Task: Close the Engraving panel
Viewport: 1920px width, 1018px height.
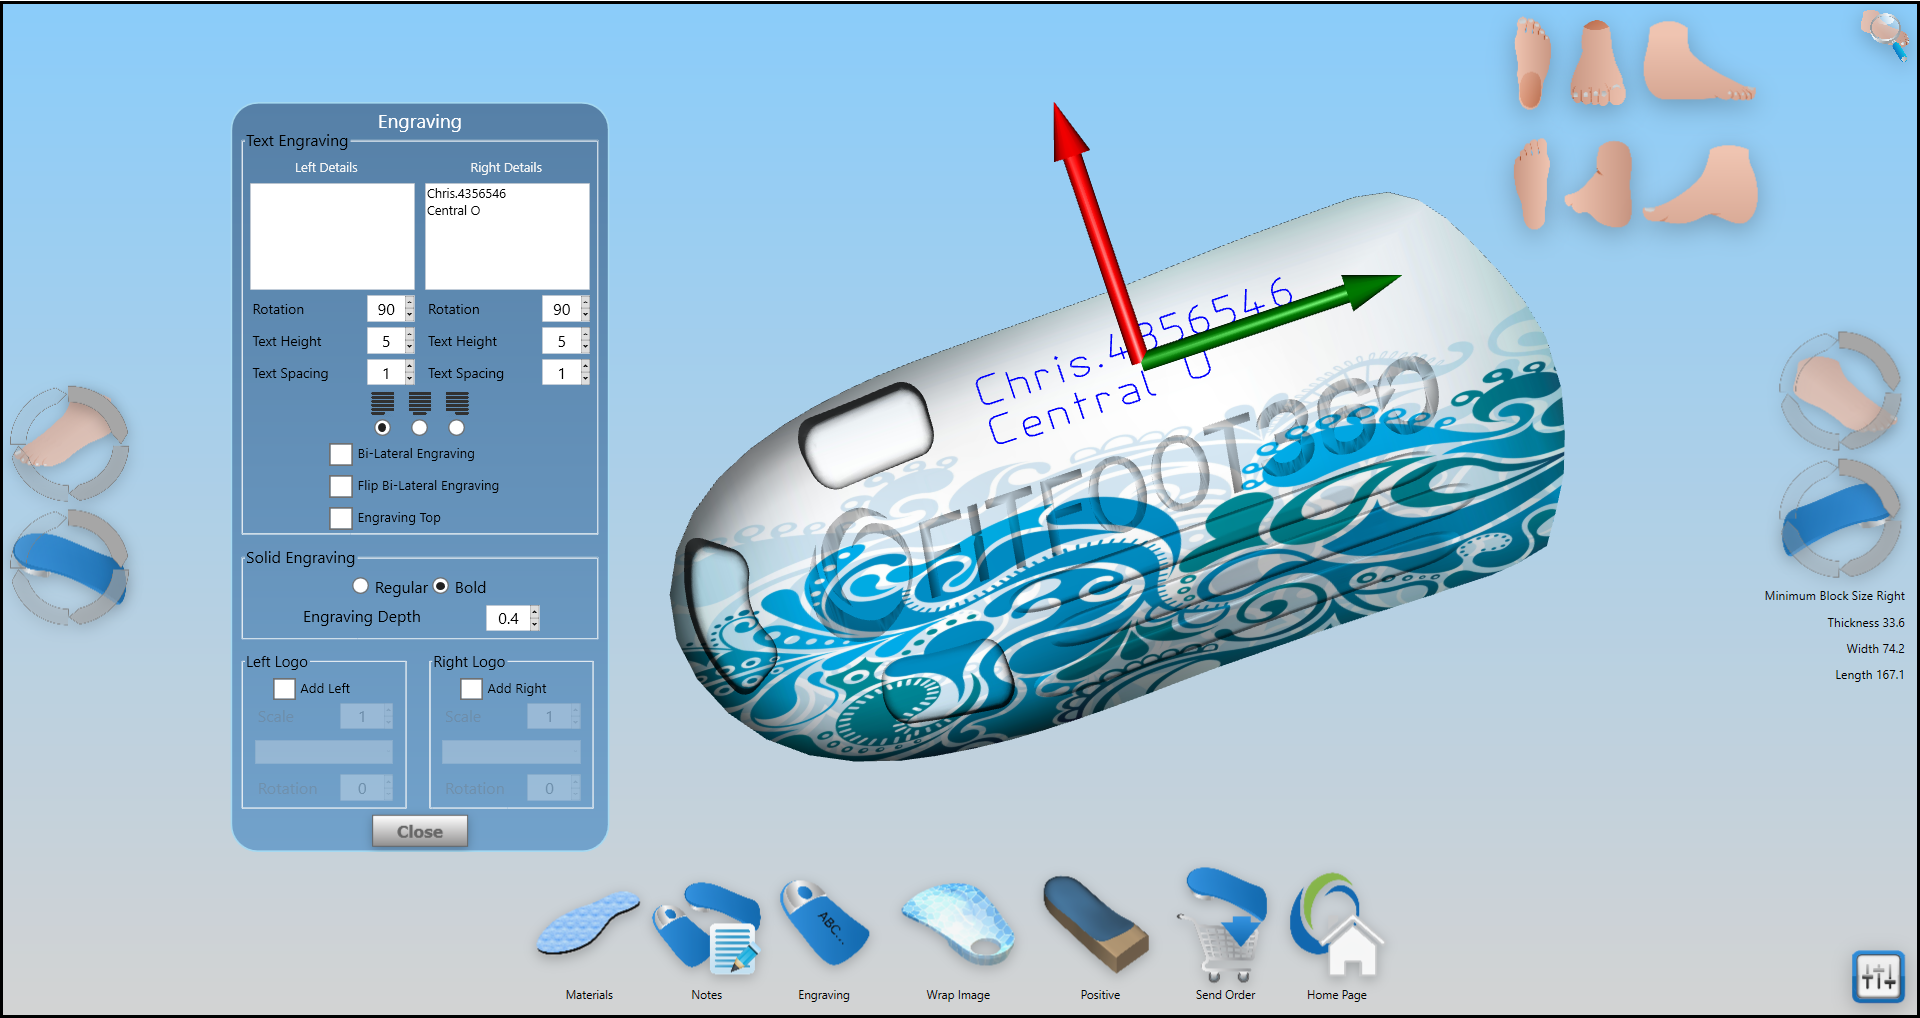Action: click(x=419, y=831)
